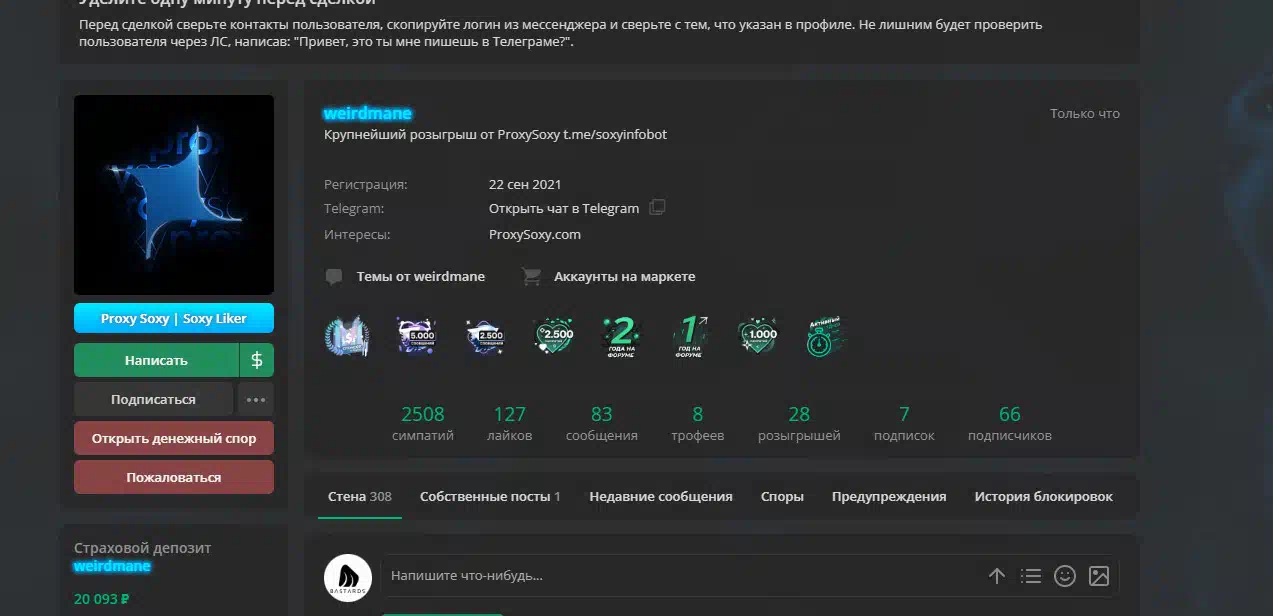1273x616 pixels.
Task: Click the 8 'трофеев' counter
Action: [x=698, y=423]
